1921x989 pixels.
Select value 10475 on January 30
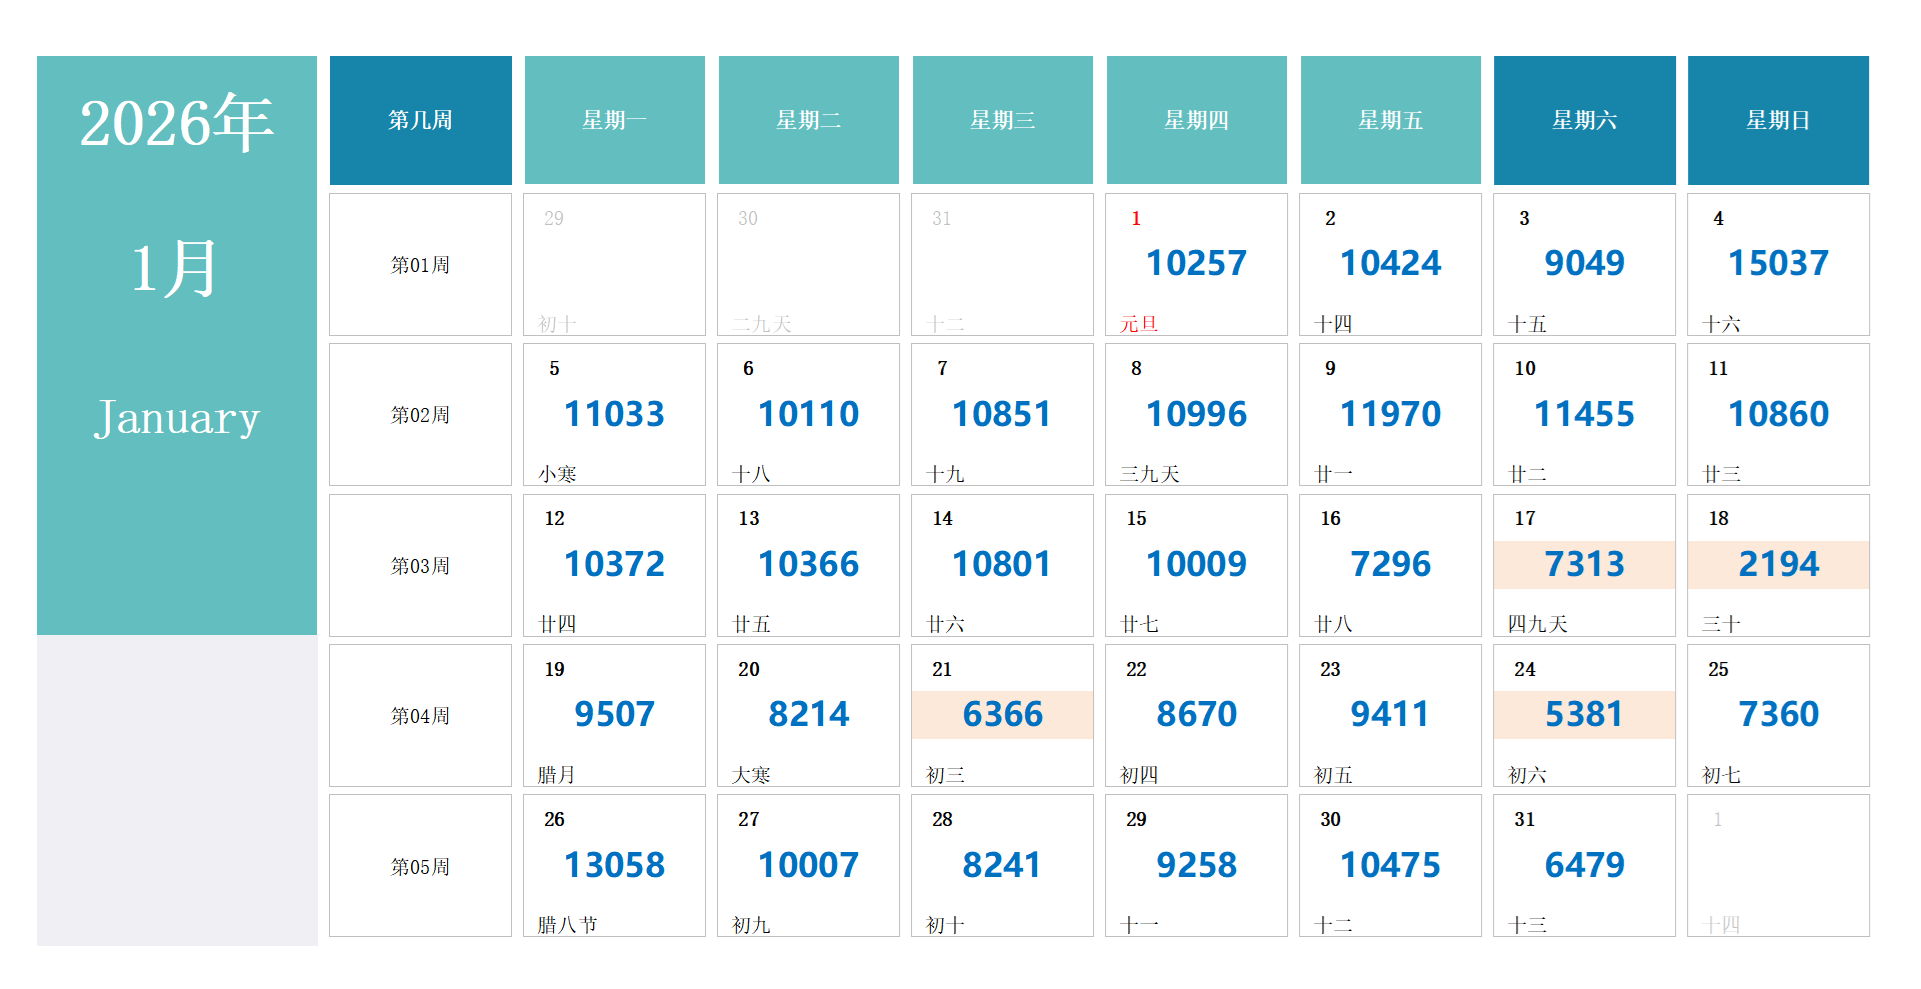click(x=1390, y=865)
